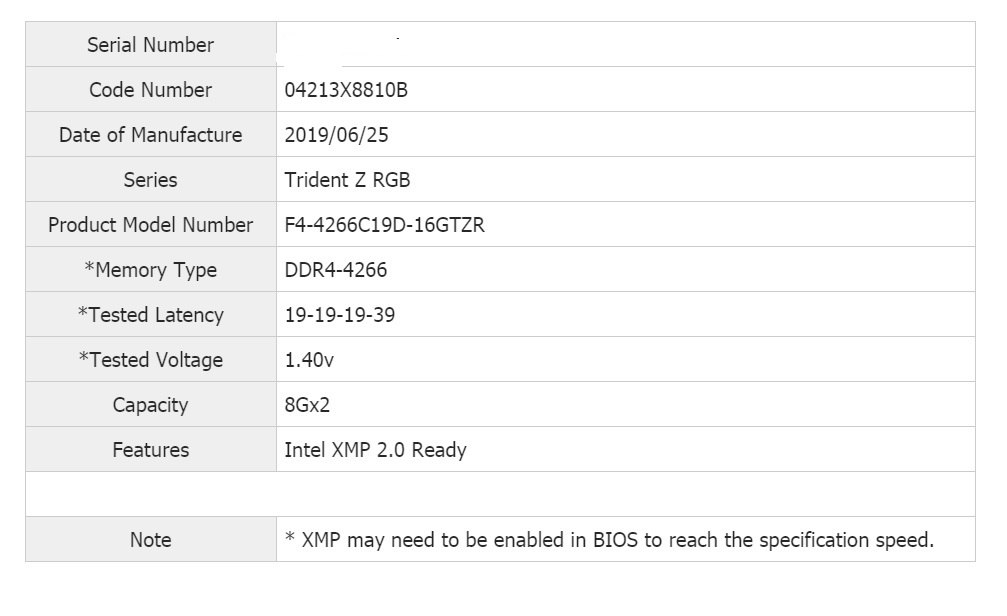Click the Product Model Number label
This screenshot has width=1007, height=616.
click(150, 225)
